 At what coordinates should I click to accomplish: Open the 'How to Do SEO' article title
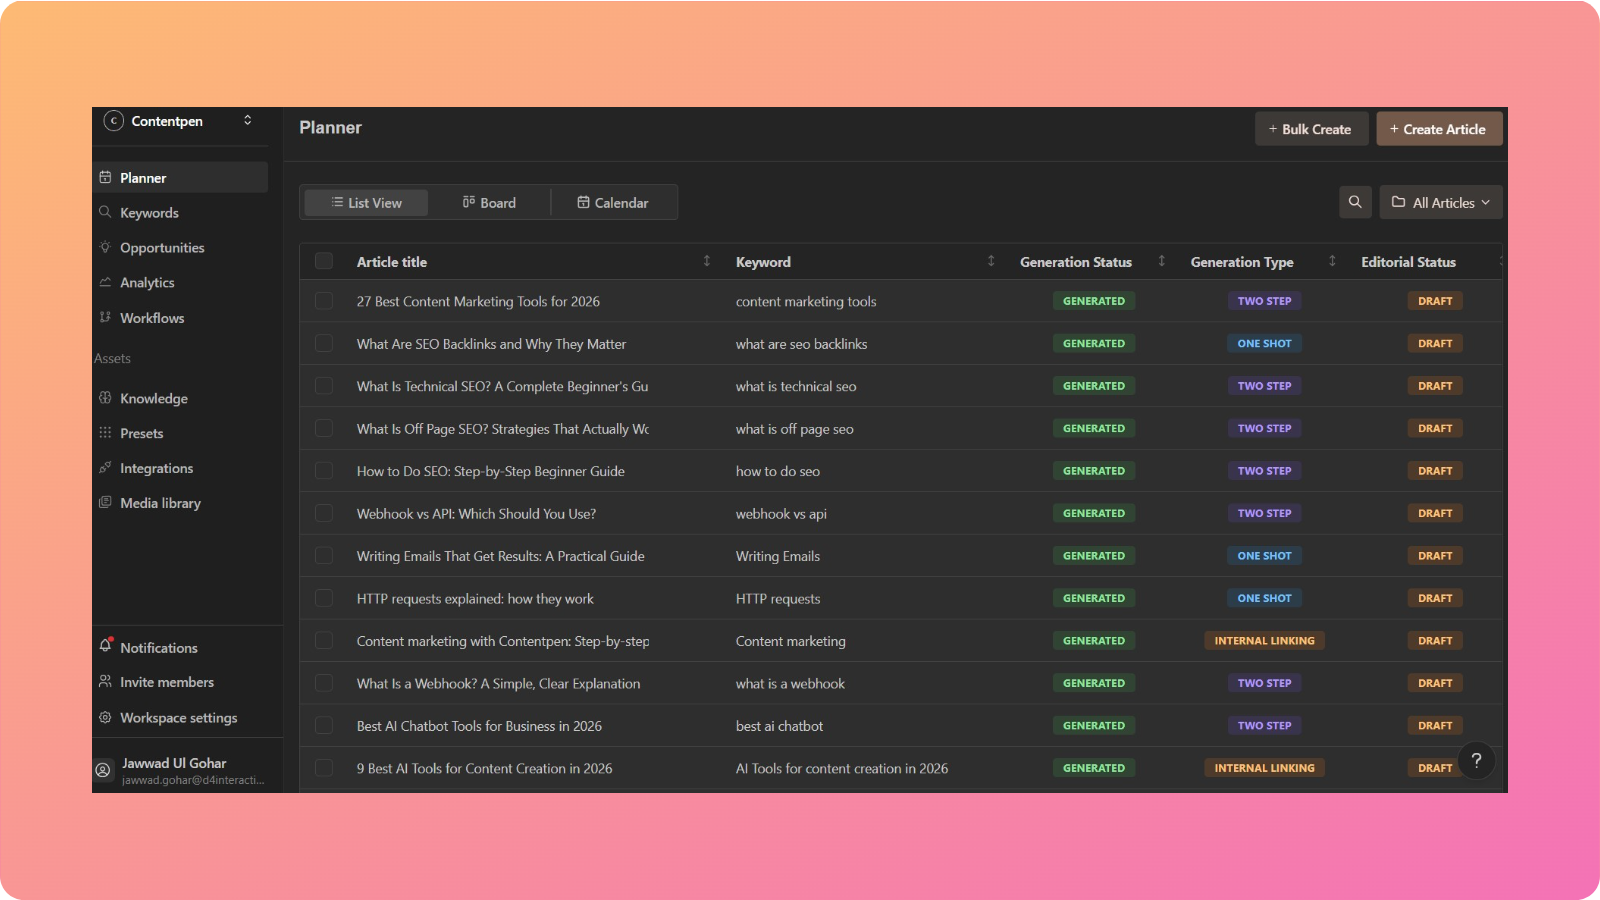[x=490, y=471]
